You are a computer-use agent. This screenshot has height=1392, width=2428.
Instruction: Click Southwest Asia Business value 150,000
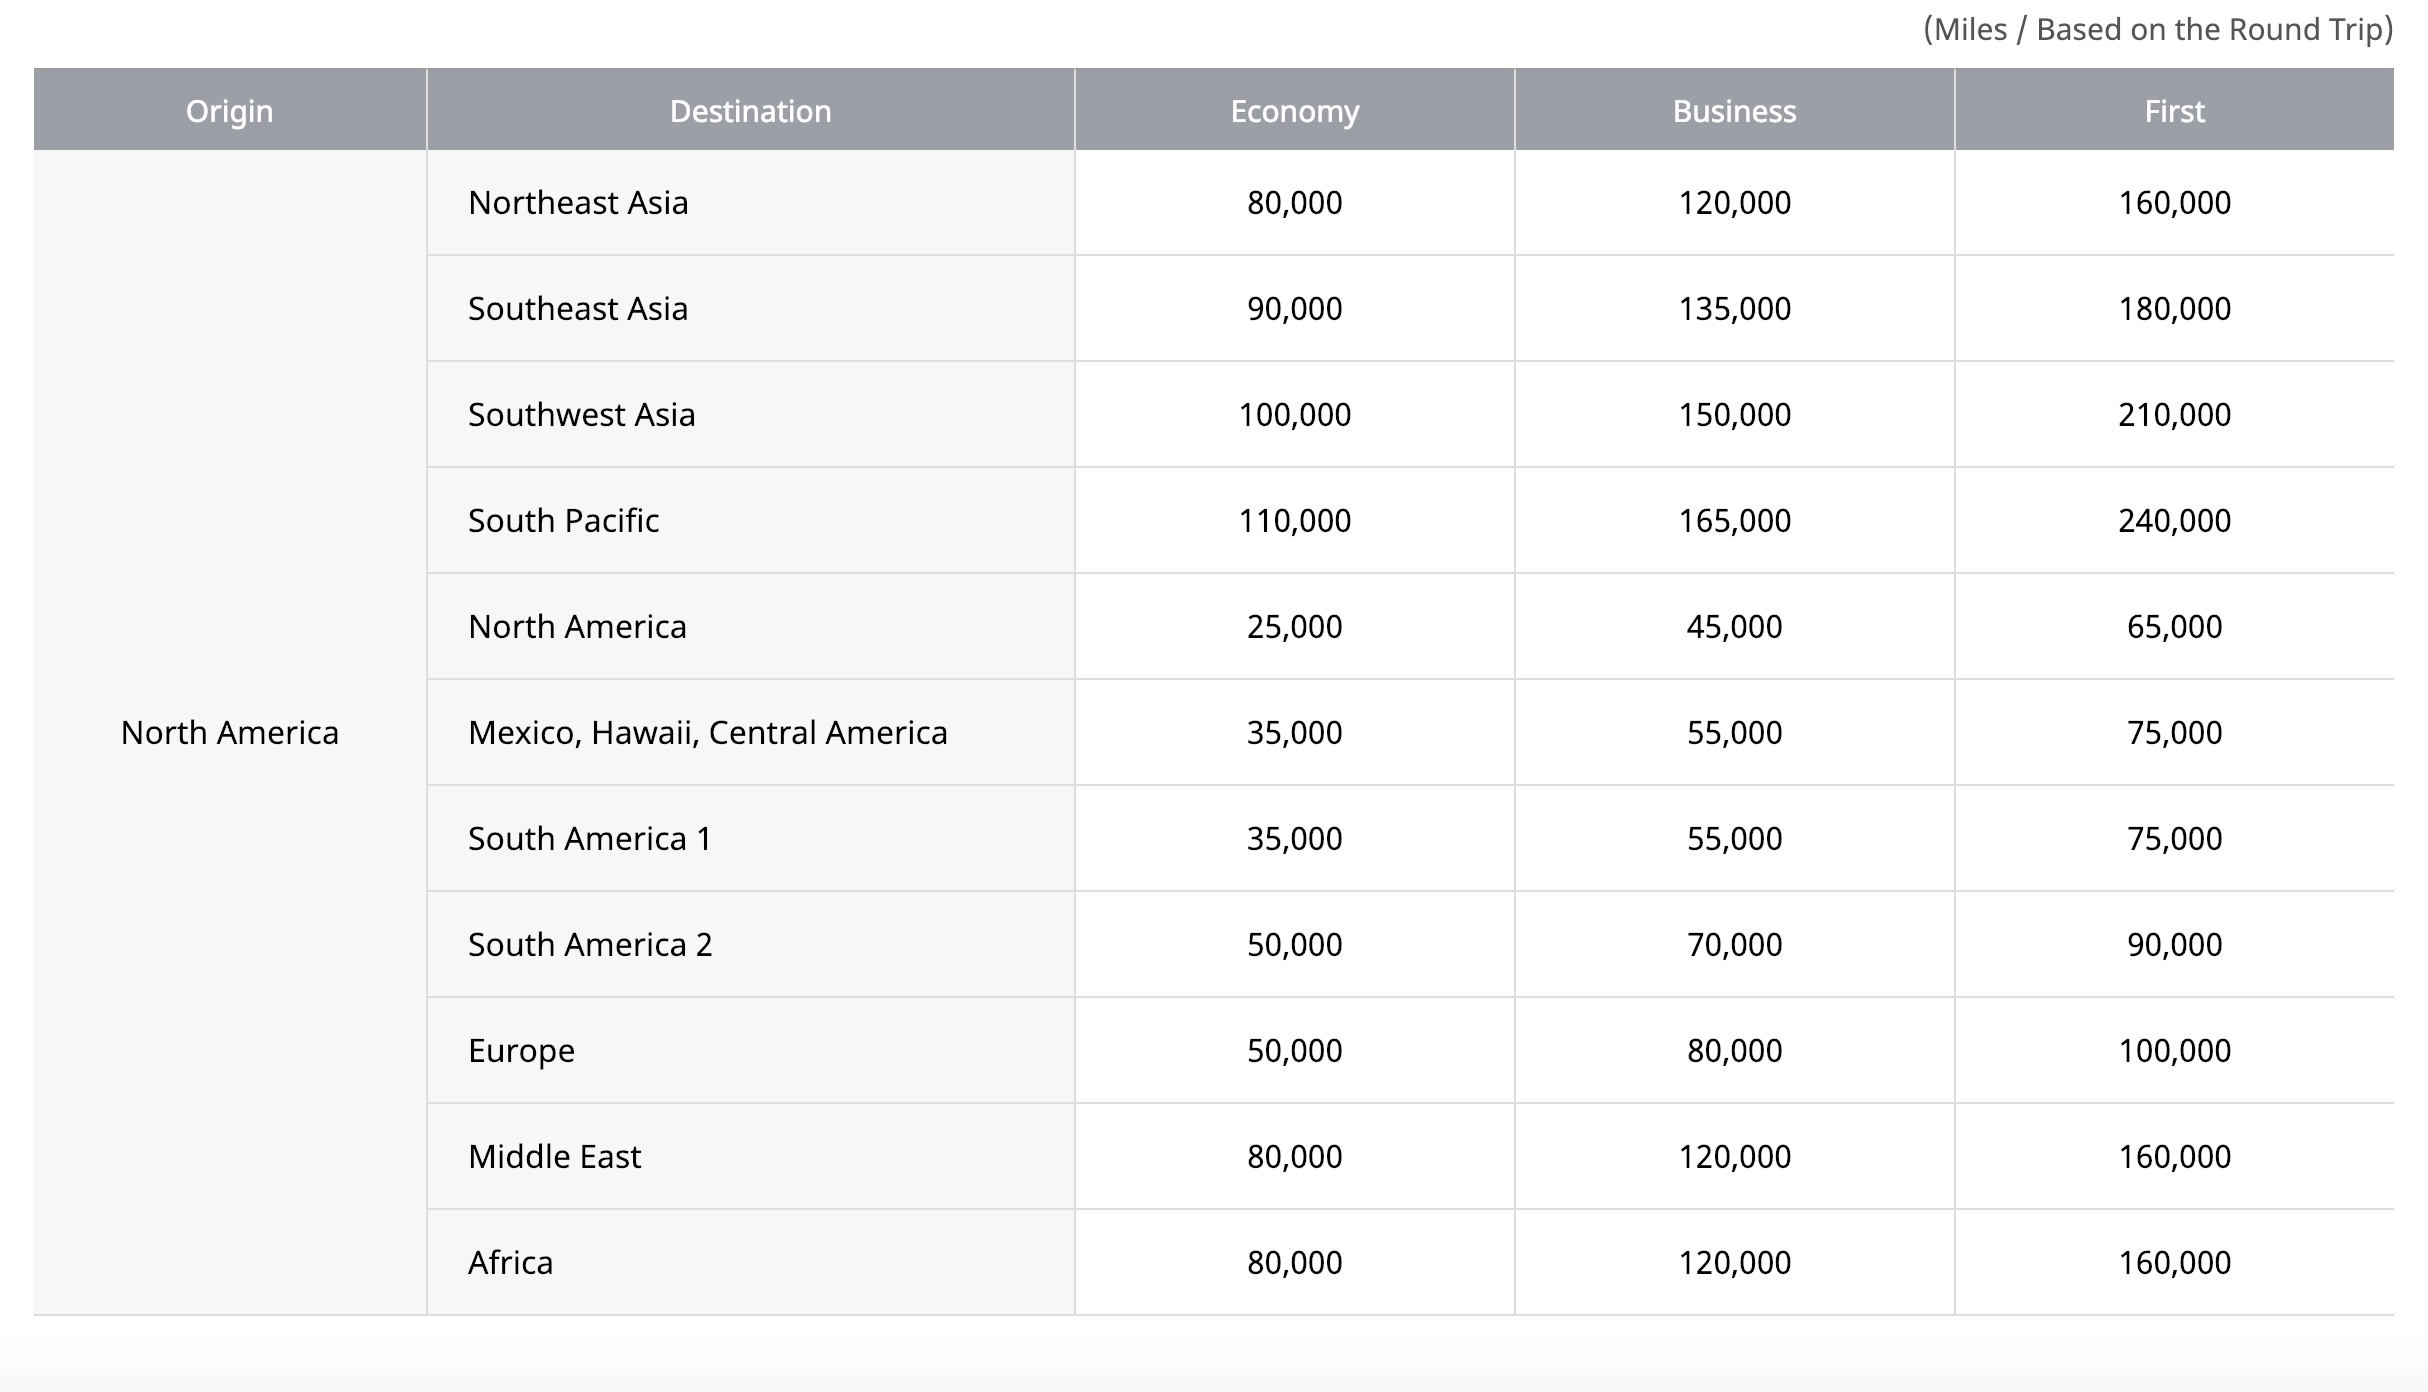(1734, 414)
